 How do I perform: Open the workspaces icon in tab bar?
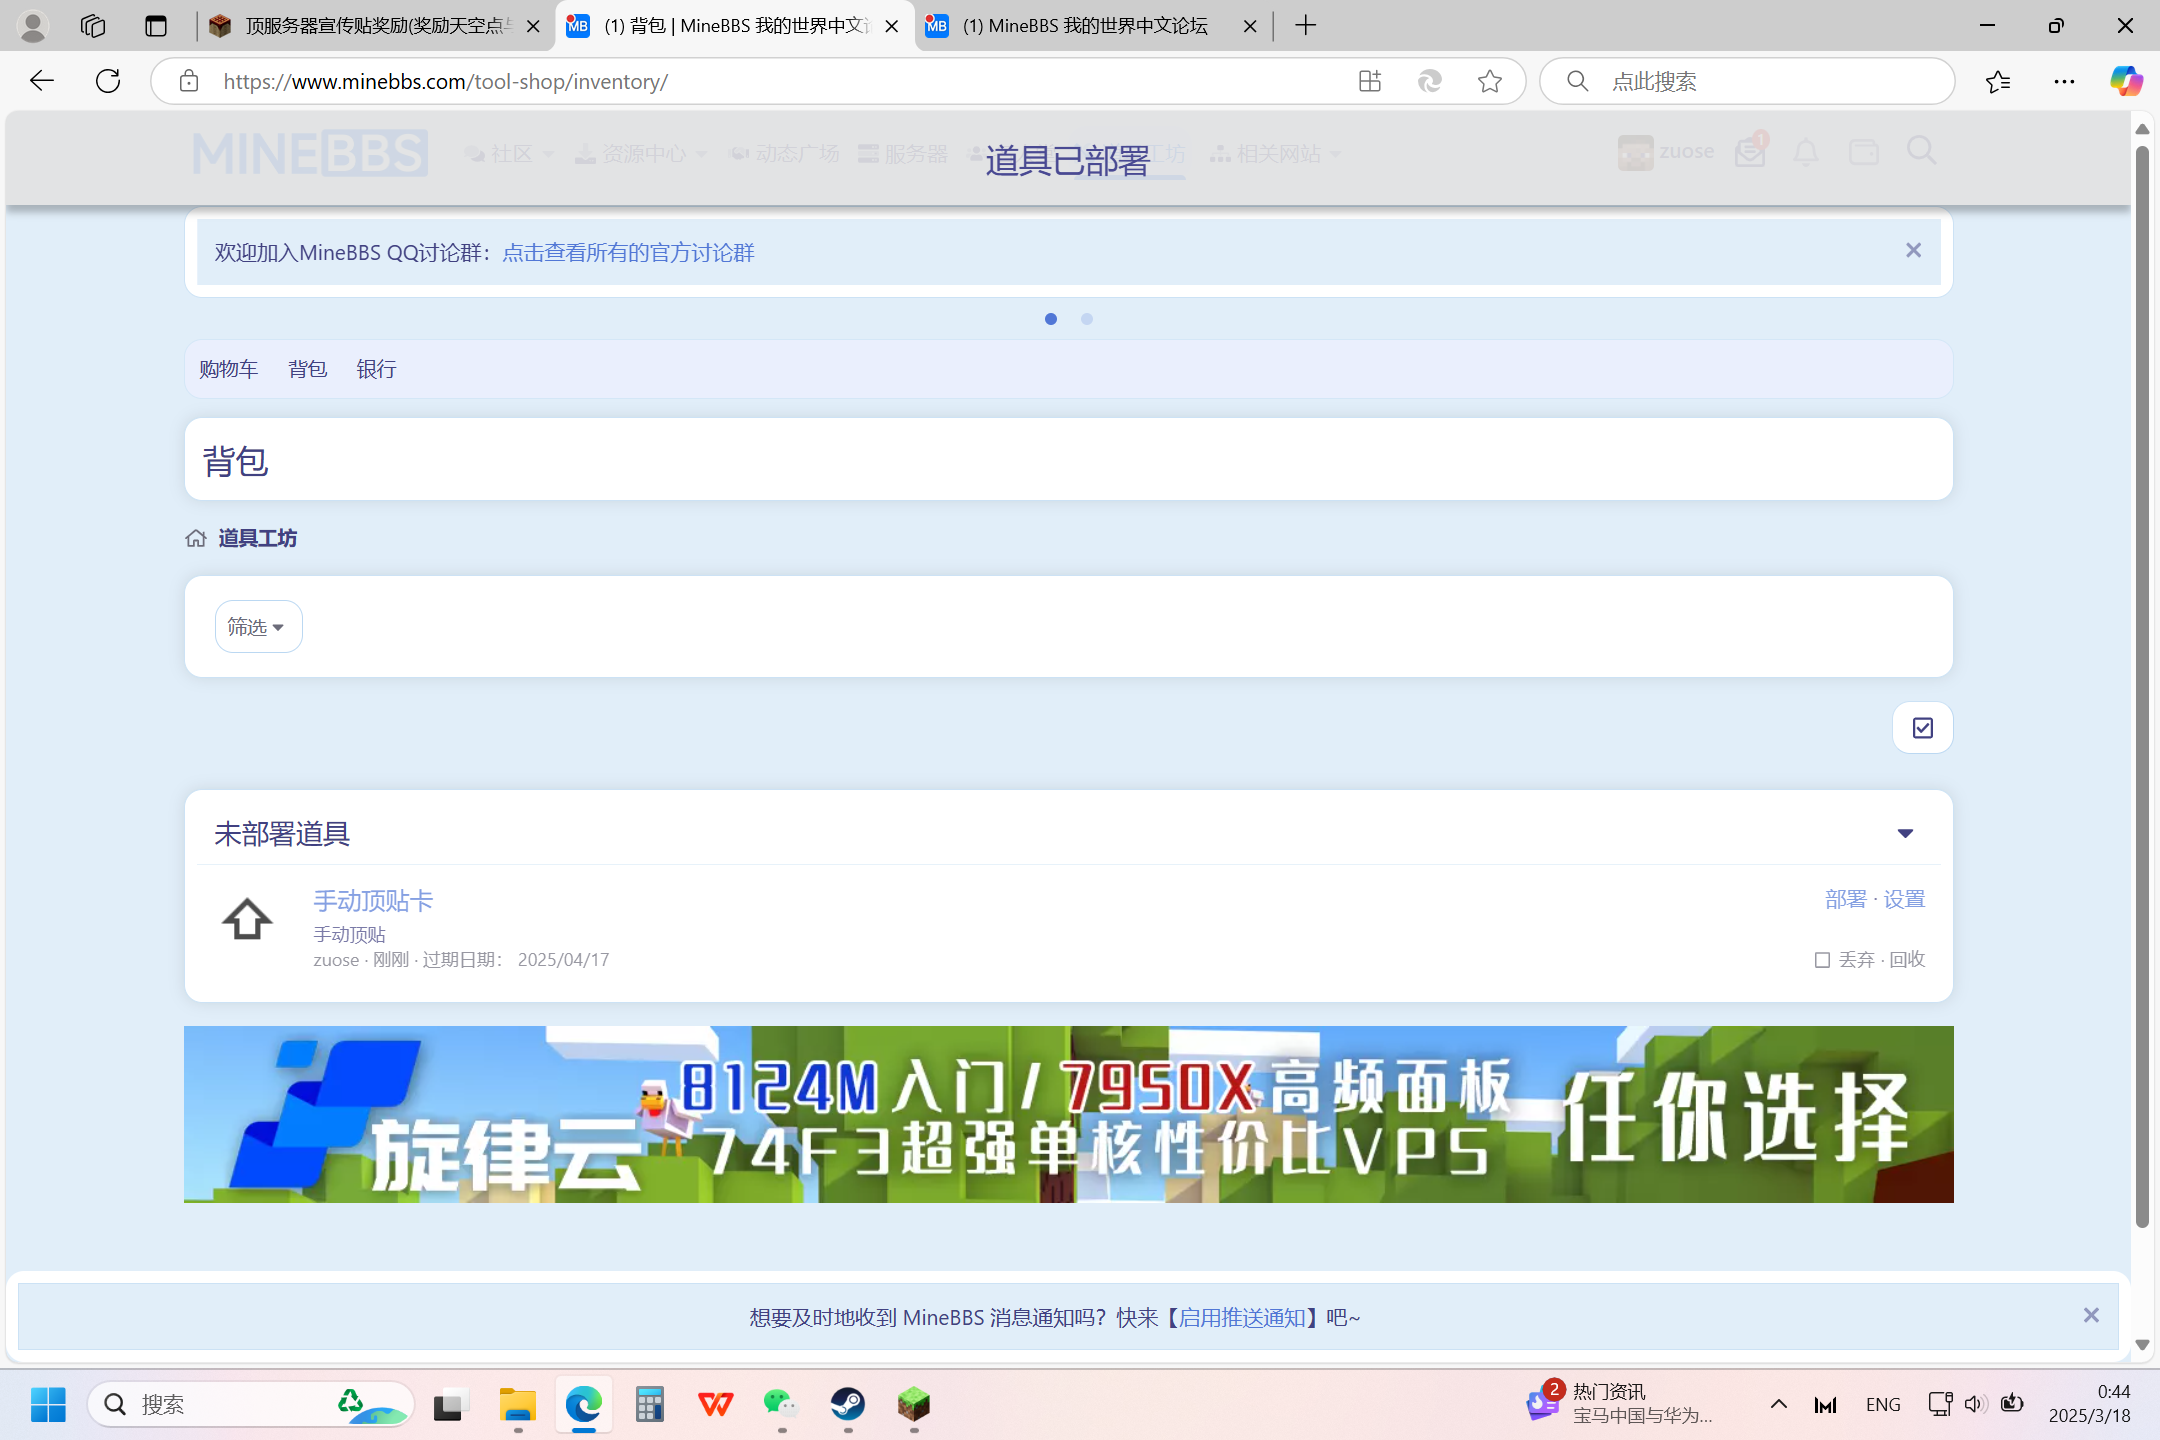tap(93, 26)
